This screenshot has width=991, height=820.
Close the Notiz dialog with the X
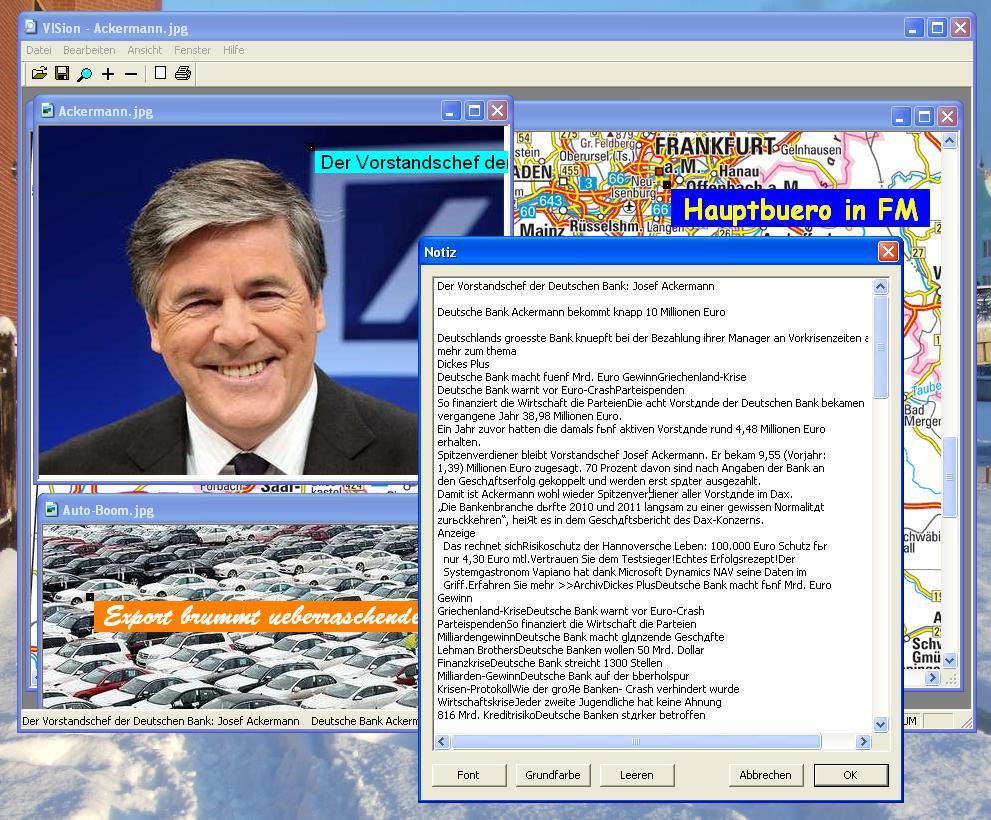coord(888,252)
